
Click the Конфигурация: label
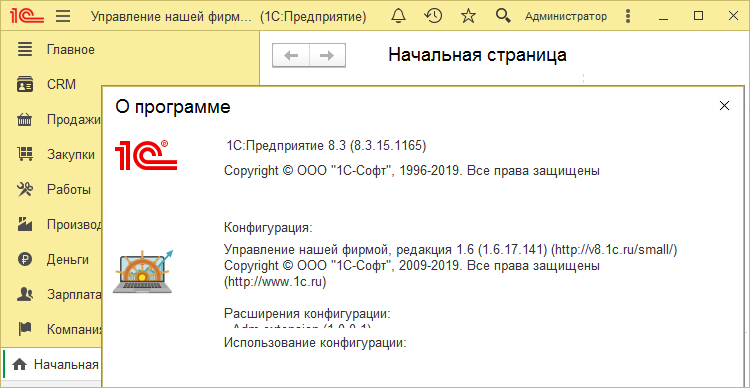point(268,227)
